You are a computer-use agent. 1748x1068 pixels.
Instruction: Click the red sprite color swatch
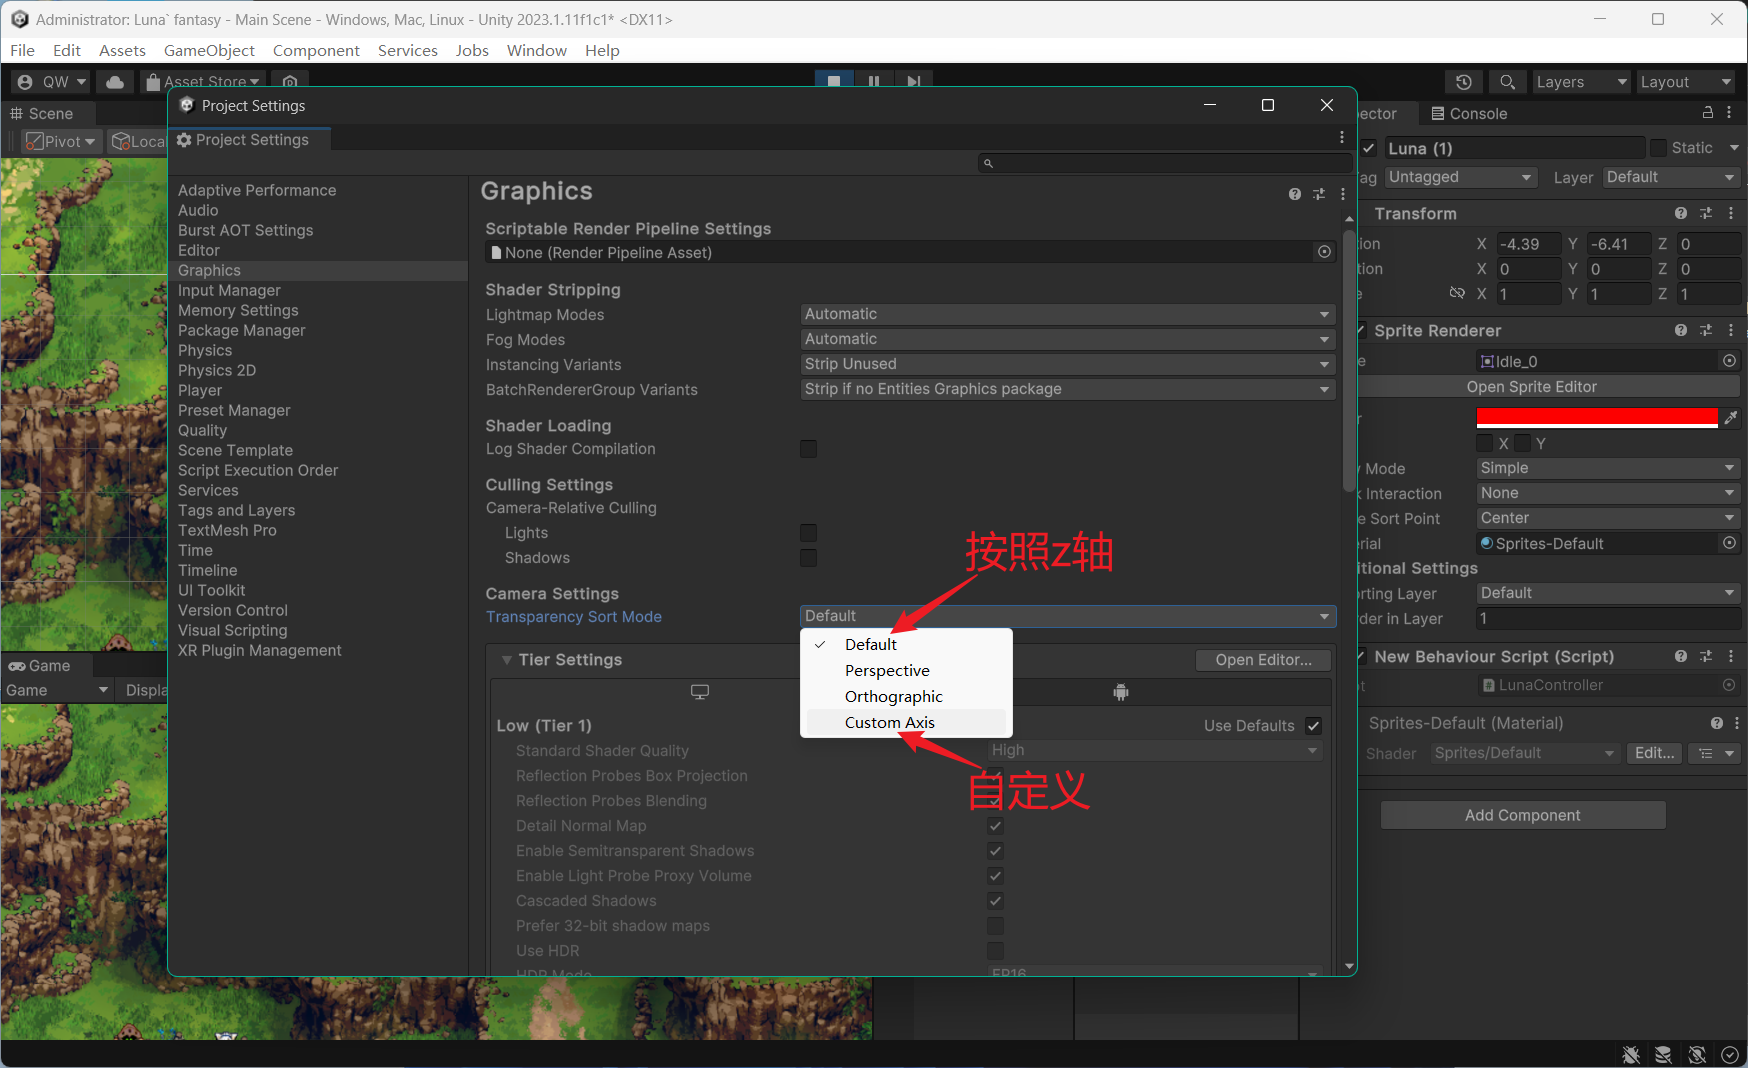click(1597, 418)
